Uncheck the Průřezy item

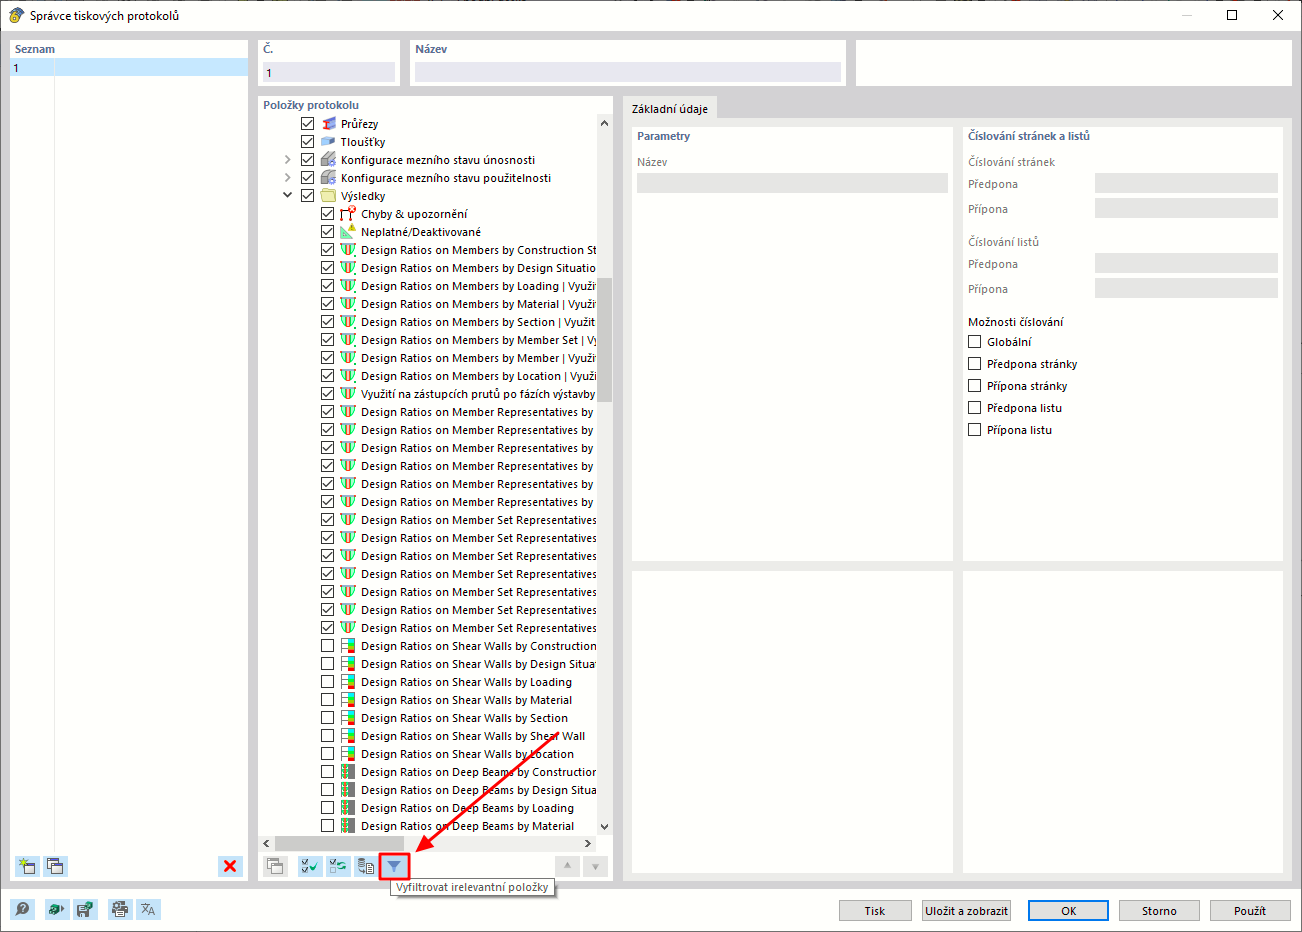tap(308, 123)
